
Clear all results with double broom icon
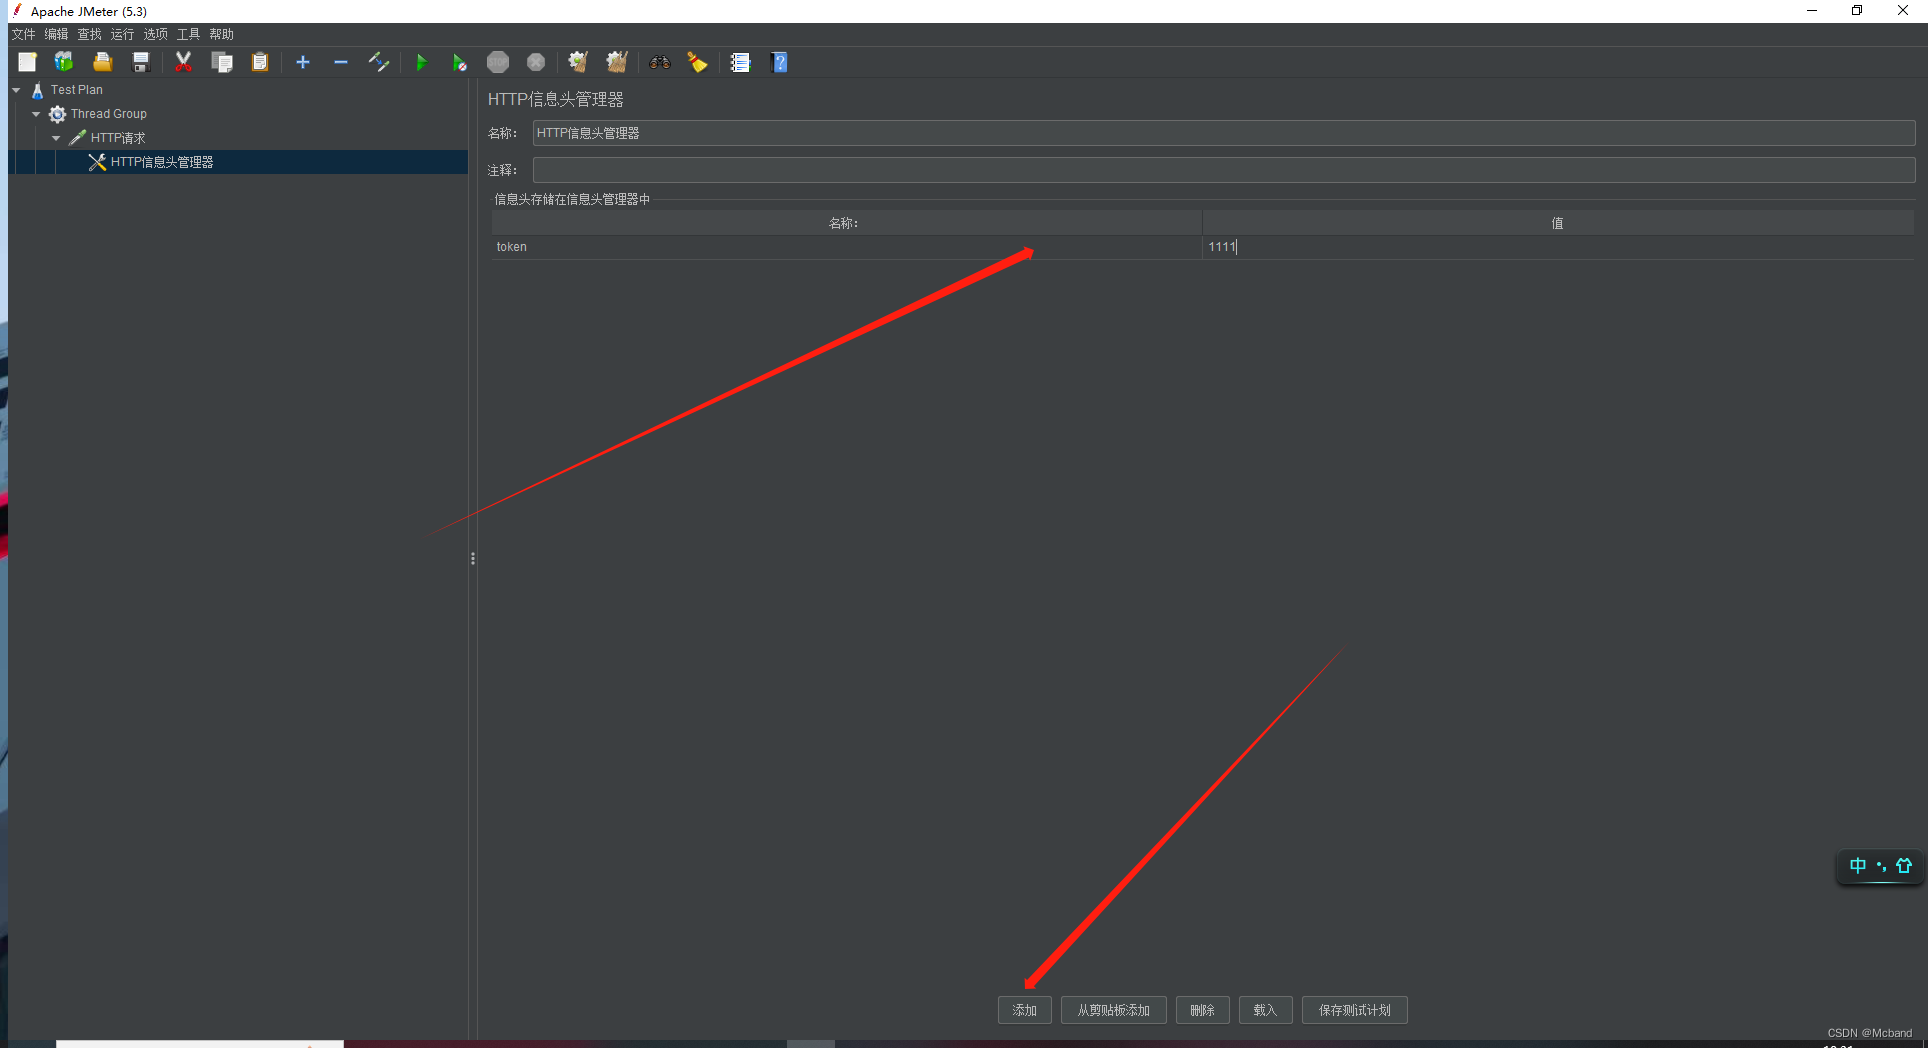[x=617, y=62]
